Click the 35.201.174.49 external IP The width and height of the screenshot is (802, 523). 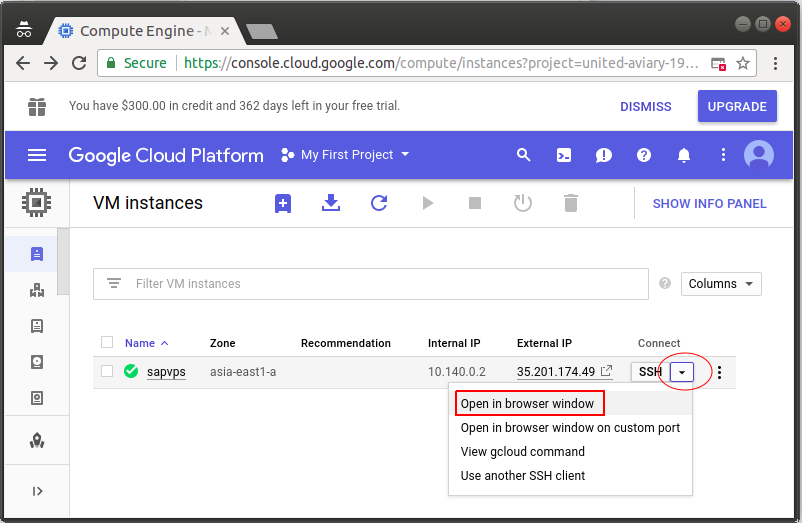point(555,372)
